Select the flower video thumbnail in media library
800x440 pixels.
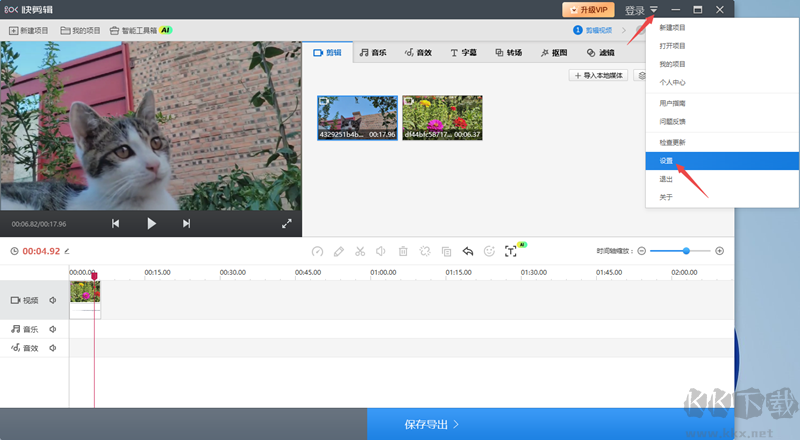click(442, 118)
